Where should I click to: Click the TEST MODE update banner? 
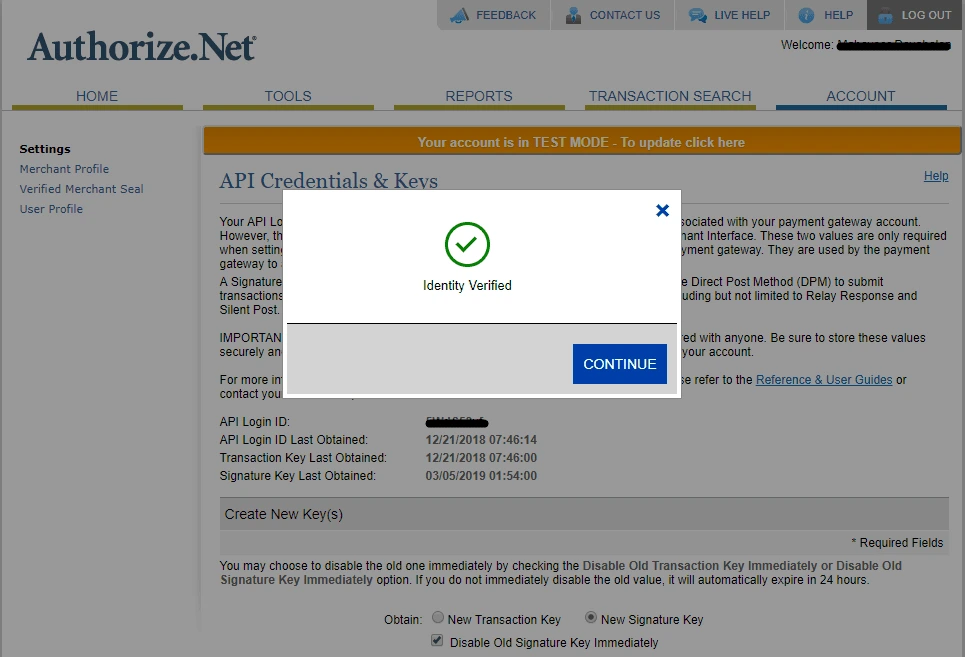582,141
